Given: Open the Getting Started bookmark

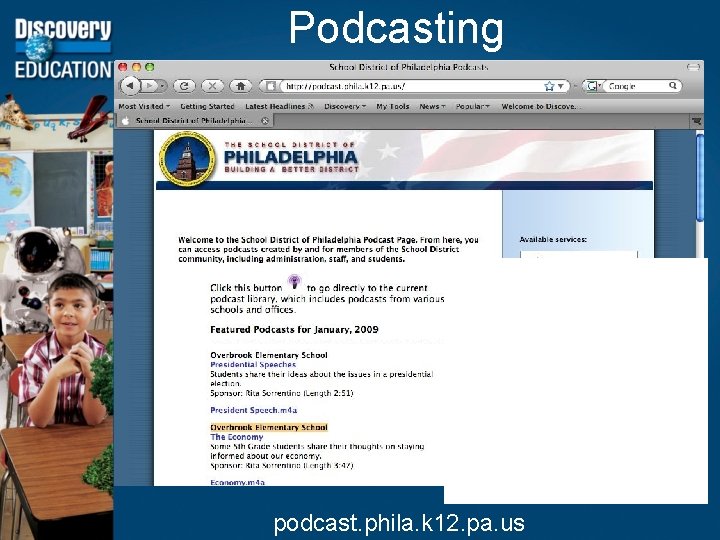Looking at the screenshot, I should (x=207, y=106).
